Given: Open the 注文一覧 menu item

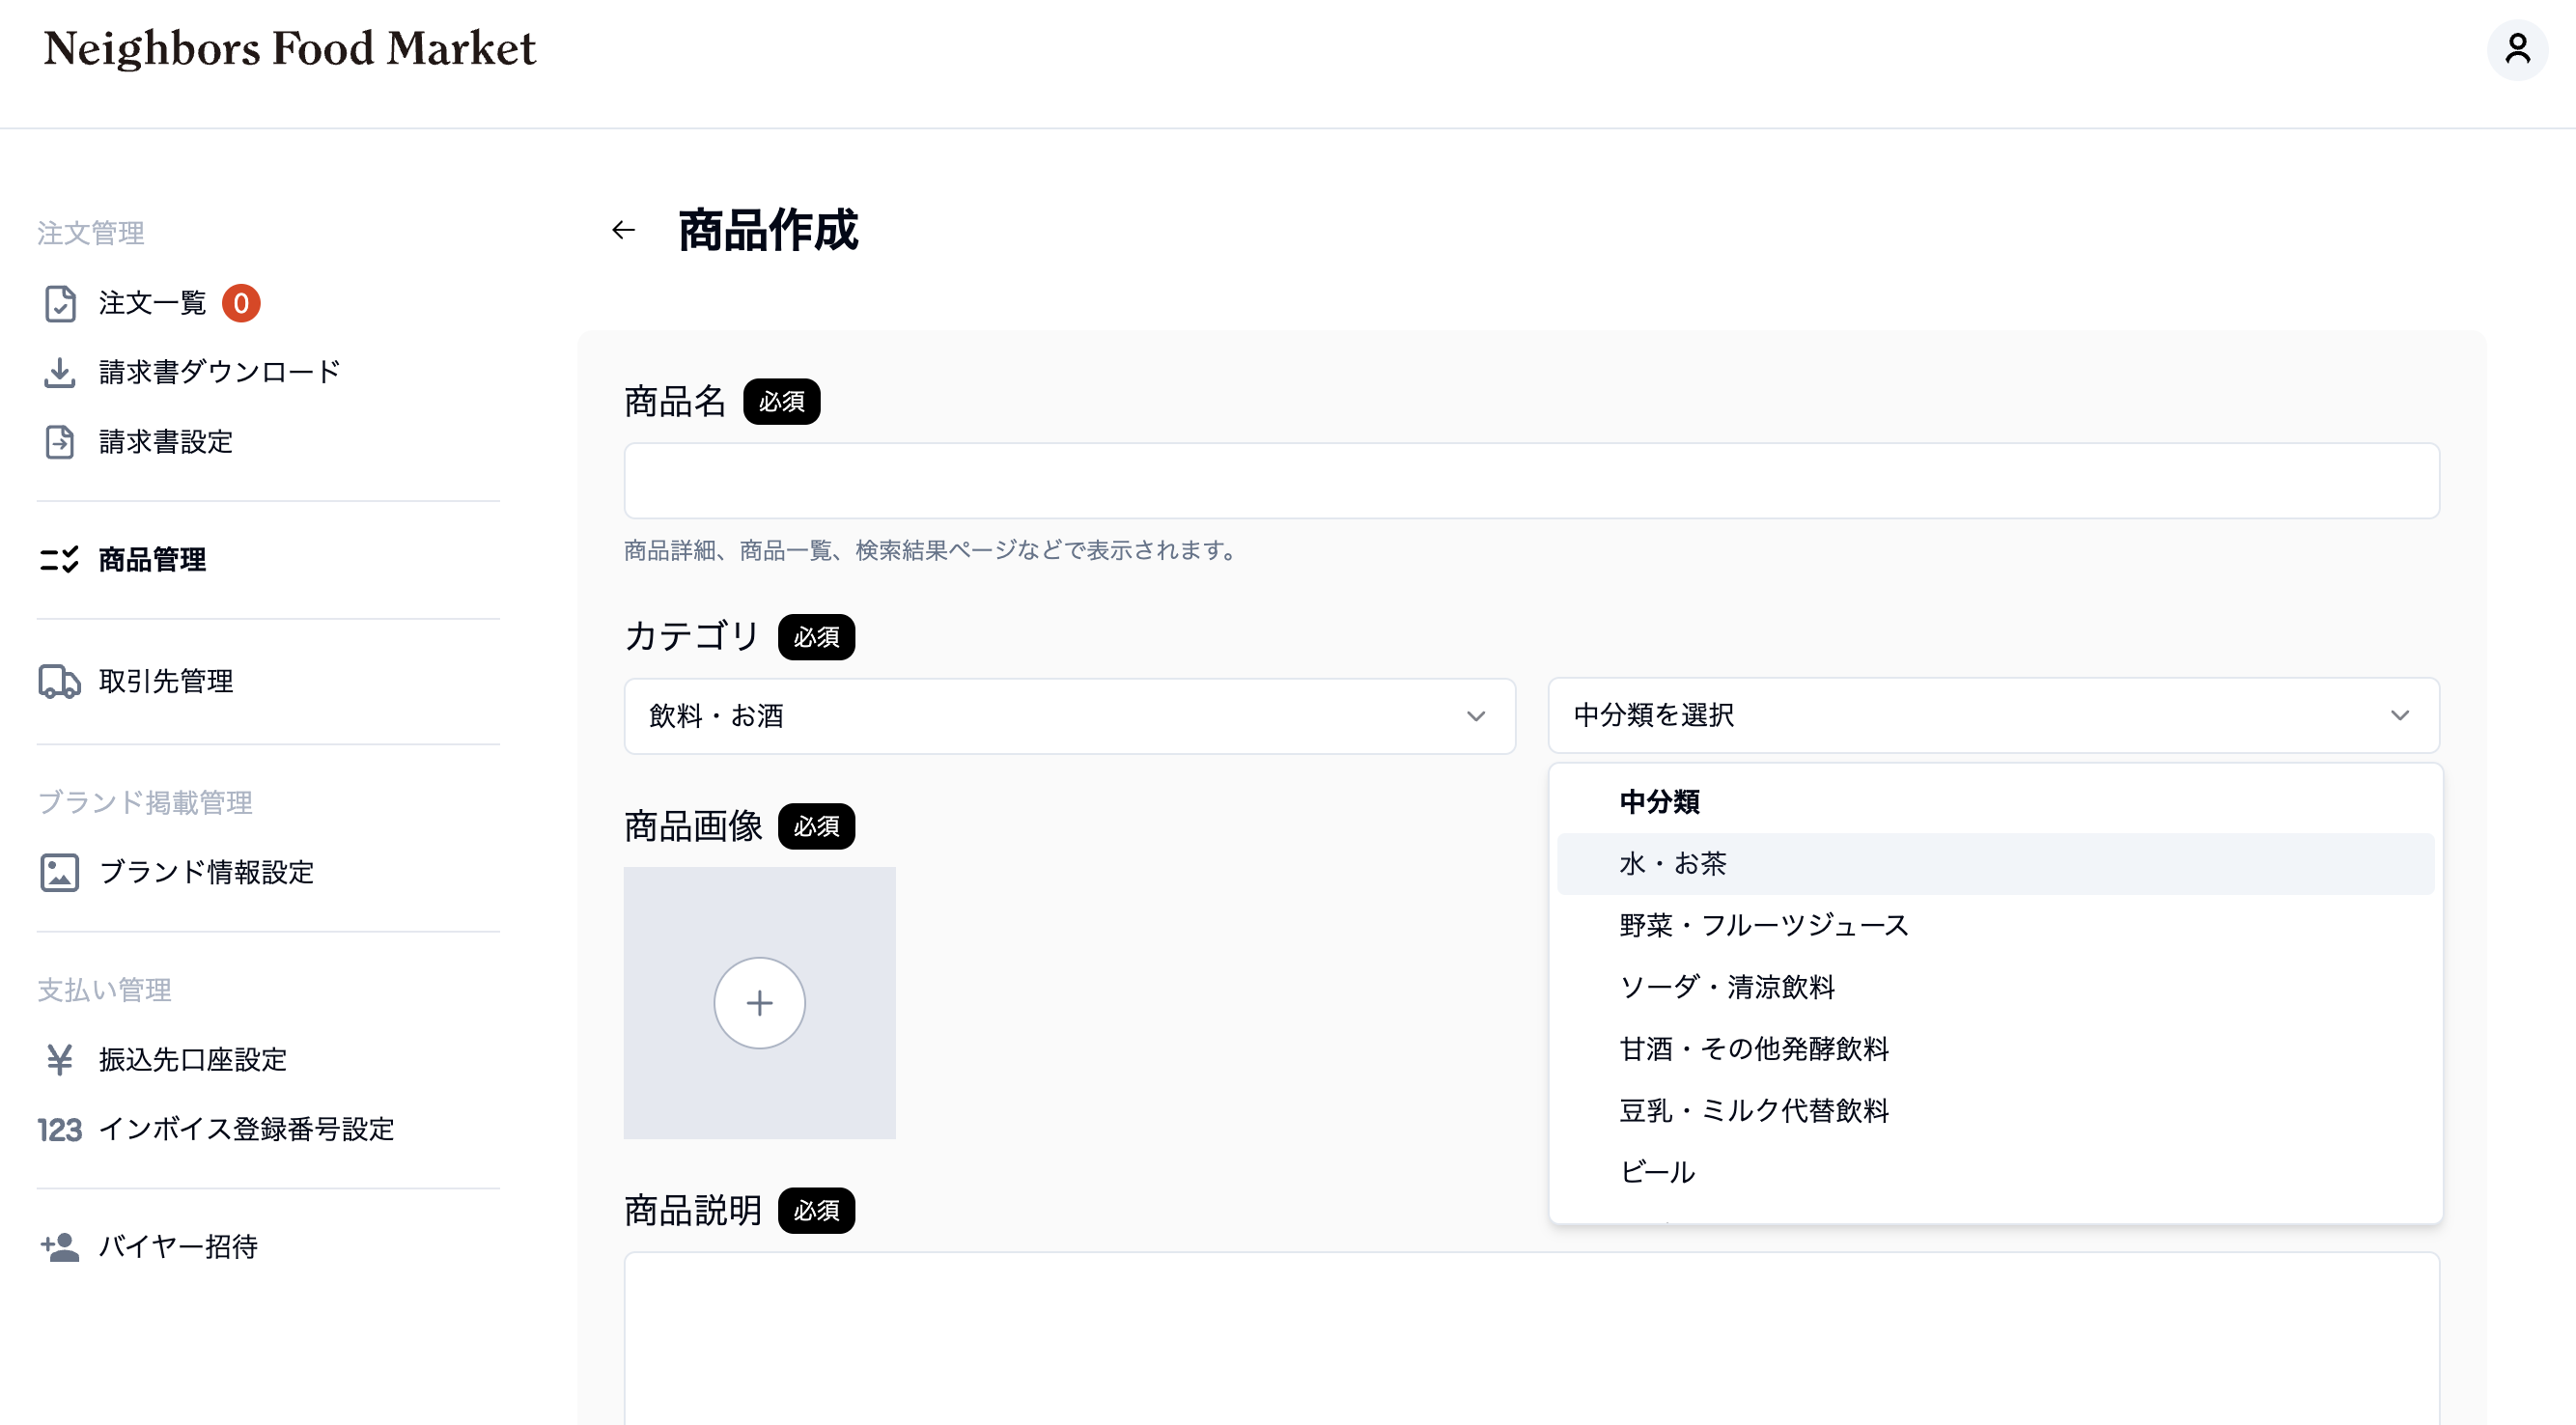Looking at the screenshot, I should click(x=150, y=303).
